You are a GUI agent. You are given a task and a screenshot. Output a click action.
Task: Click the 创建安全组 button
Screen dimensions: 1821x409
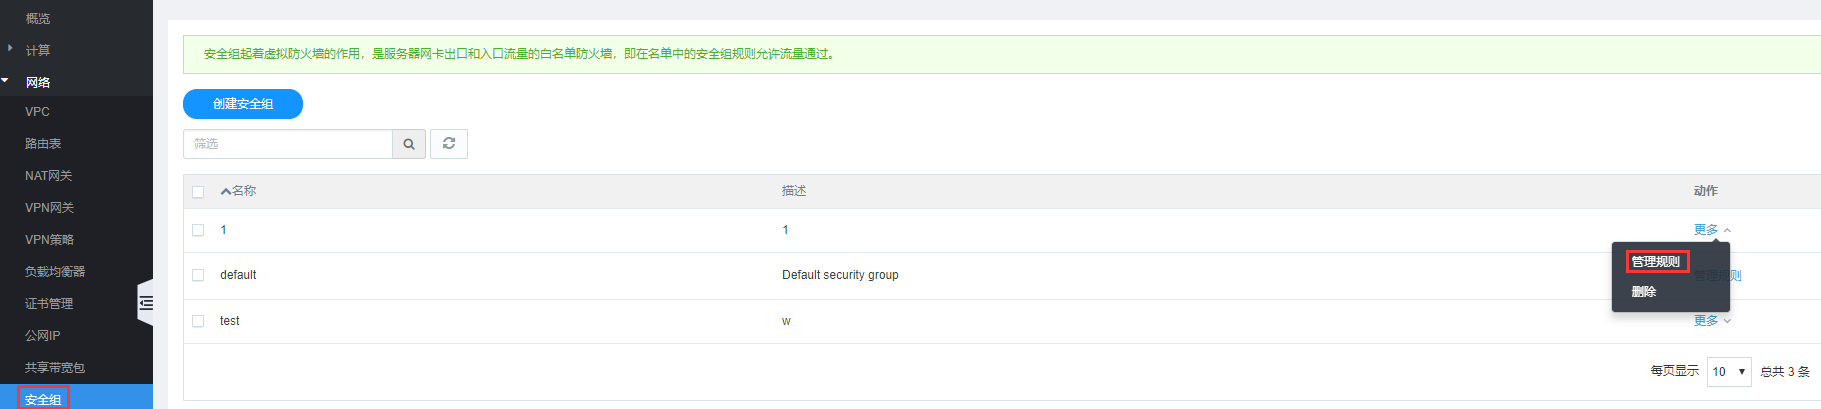pos(243,104)
